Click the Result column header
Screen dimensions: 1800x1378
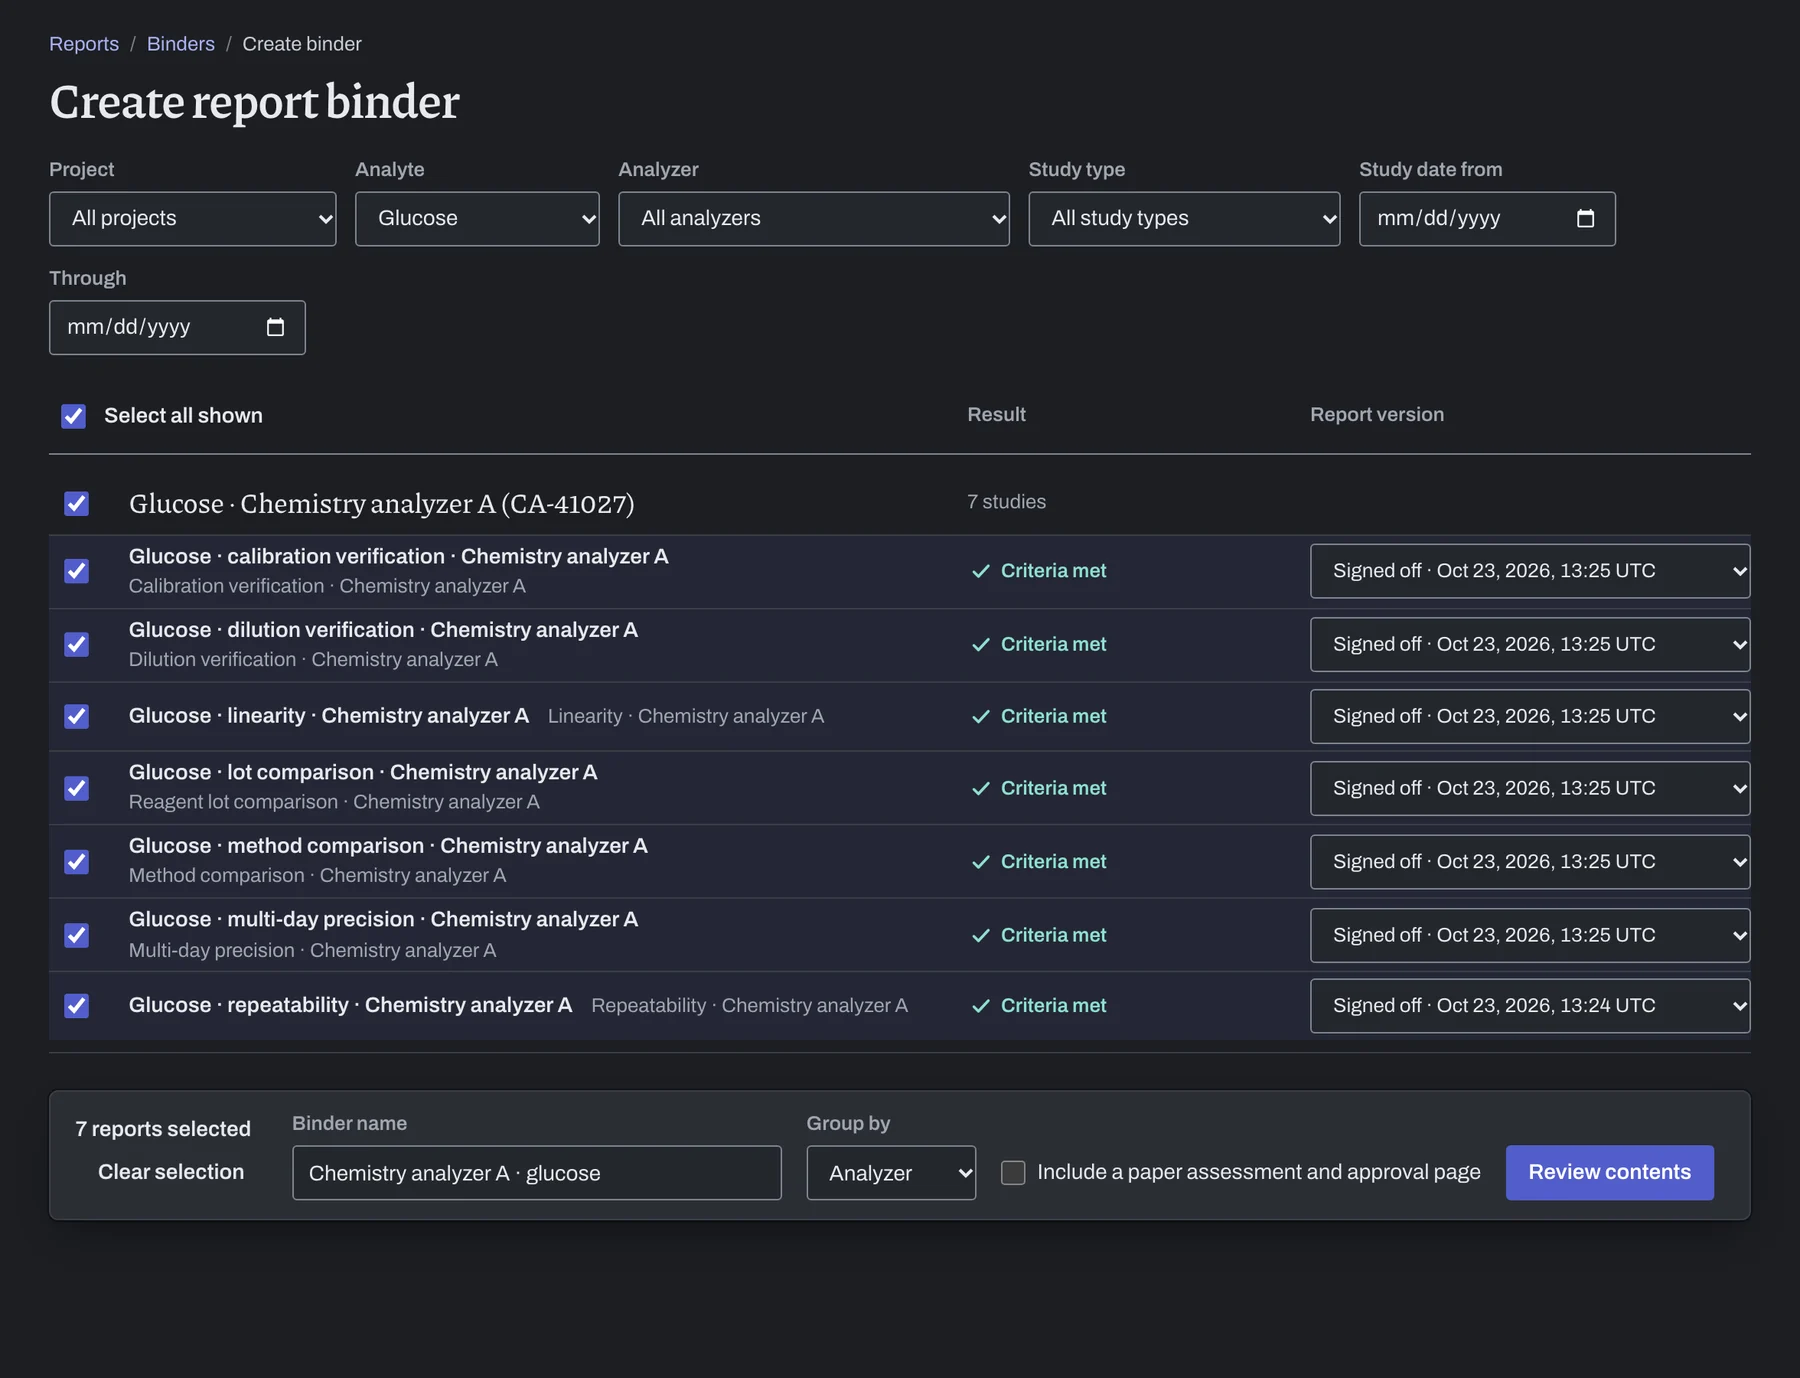997,415
